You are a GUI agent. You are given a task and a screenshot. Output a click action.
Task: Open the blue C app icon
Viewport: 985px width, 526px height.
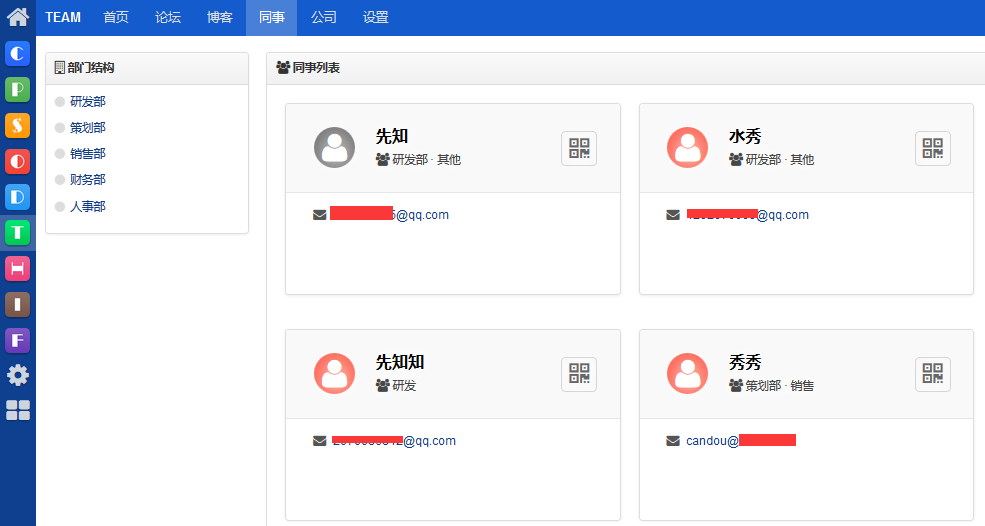(18, 54)
